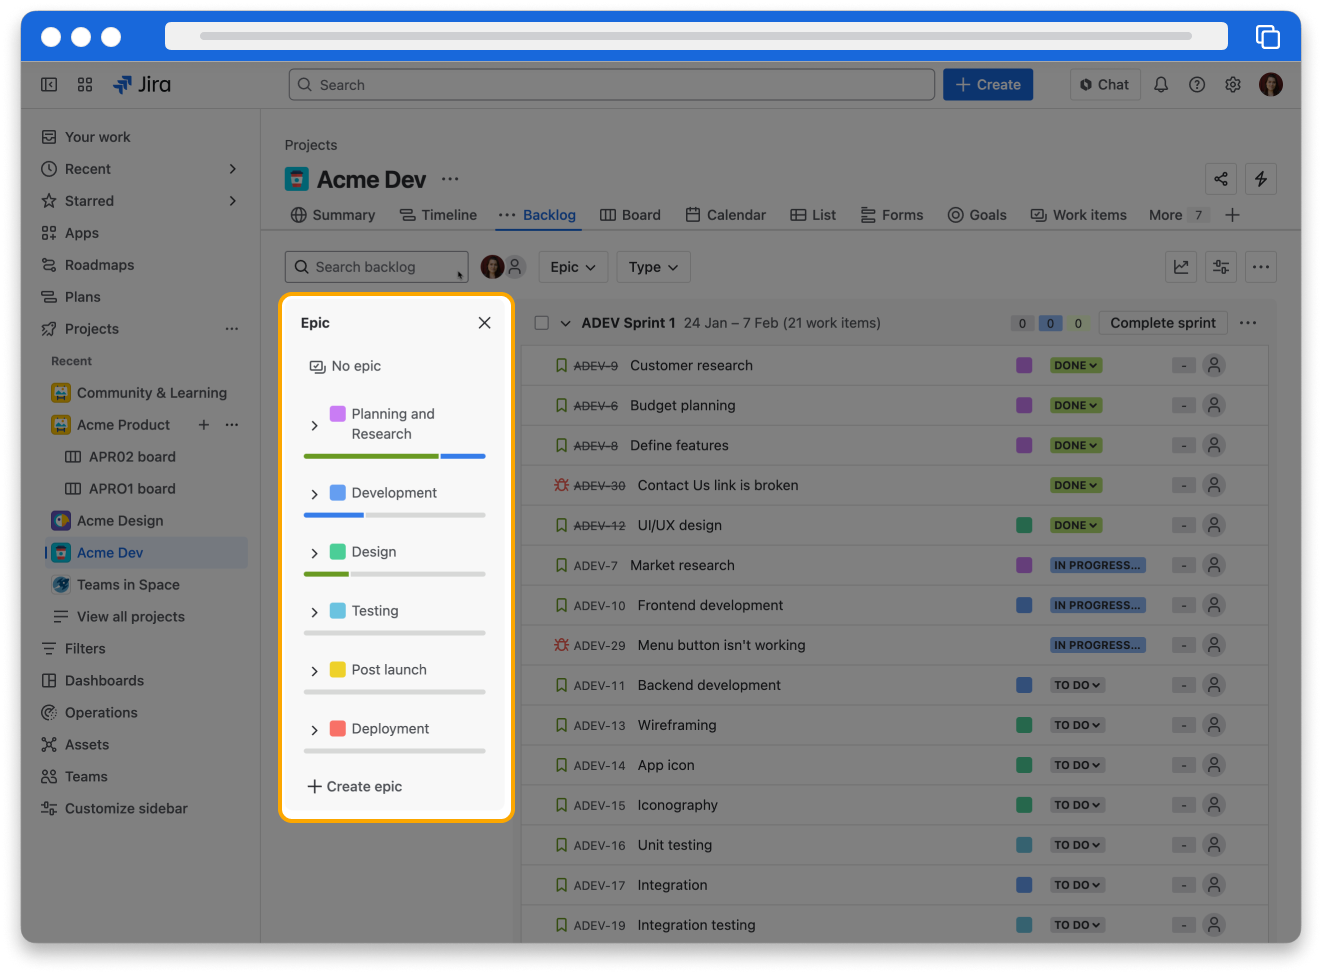This screenshot has height=974, width=1322.
Task: Click Complete sprint button
Action: tap(1163, 323)
